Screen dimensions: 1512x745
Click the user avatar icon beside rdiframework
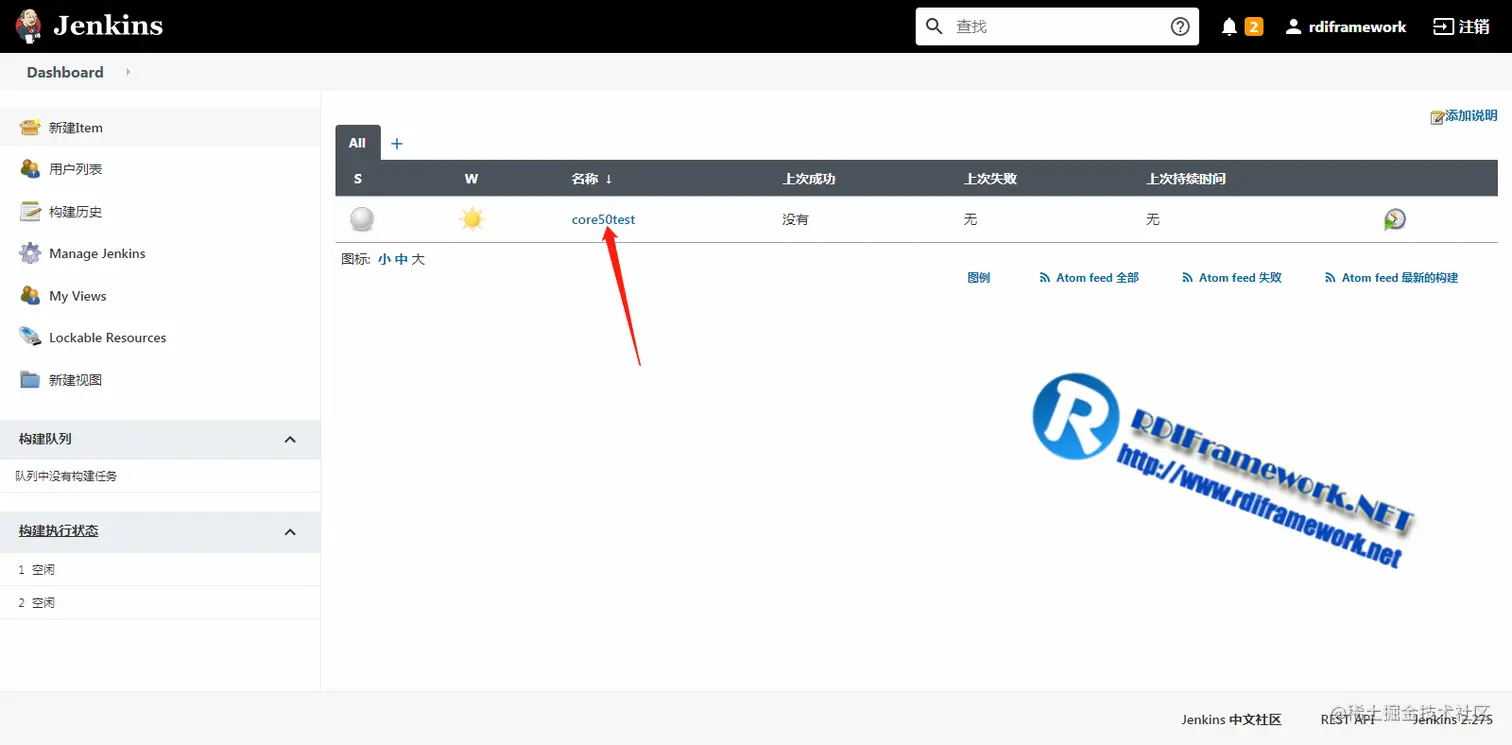coord(1293,27)
